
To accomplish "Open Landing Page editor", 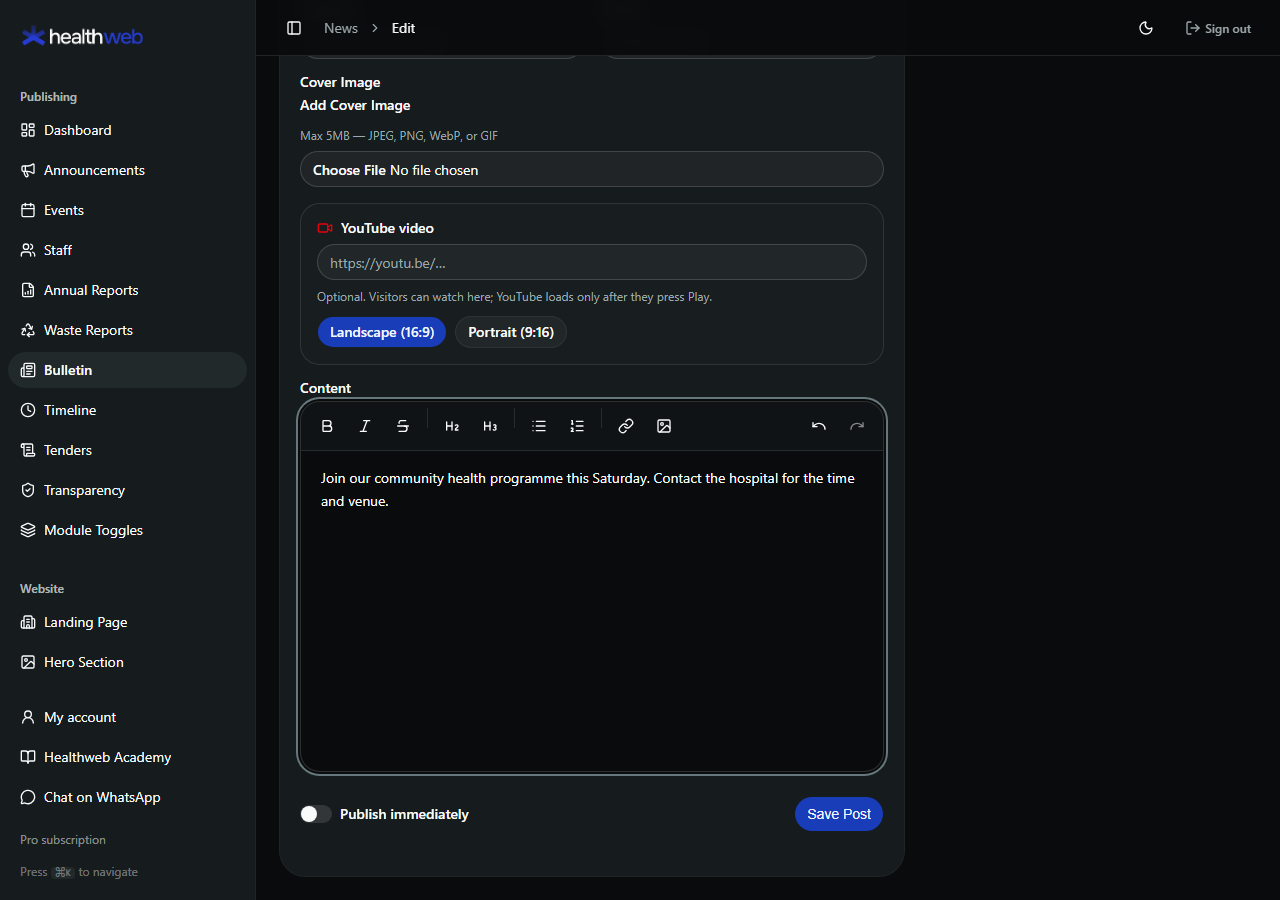I will point(127,622).
